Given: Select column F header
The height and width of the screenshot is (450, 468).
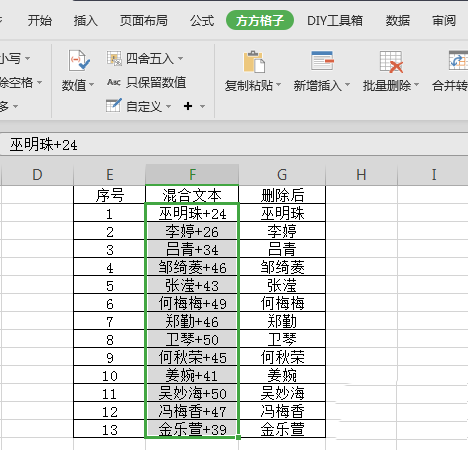Looking at the screenshot, I should coord(192,174).
